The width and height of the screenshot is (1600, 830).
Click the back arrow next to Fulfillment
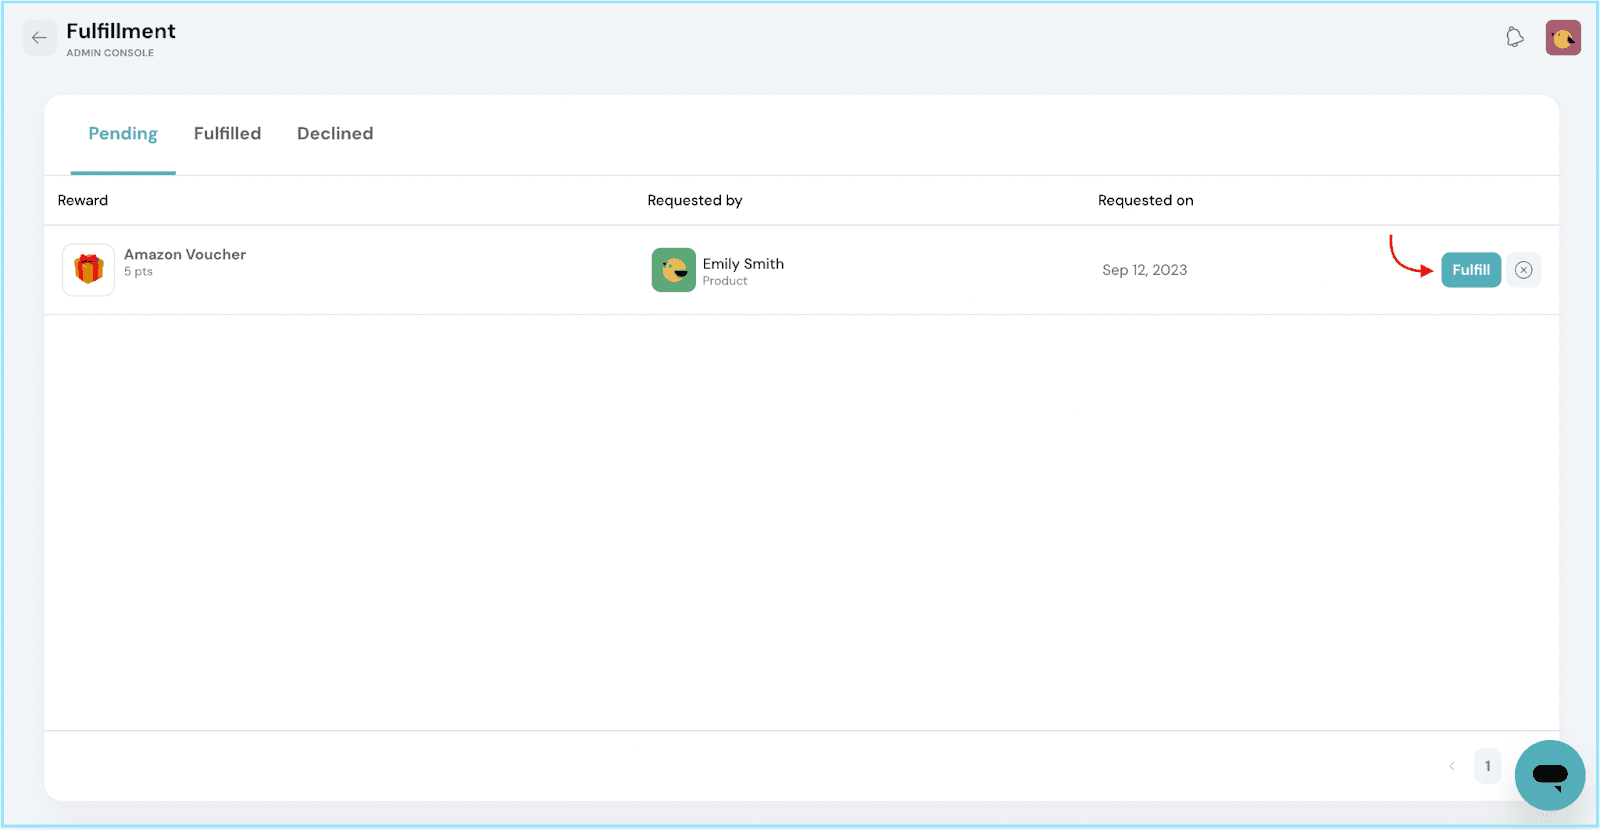(39, 38)
